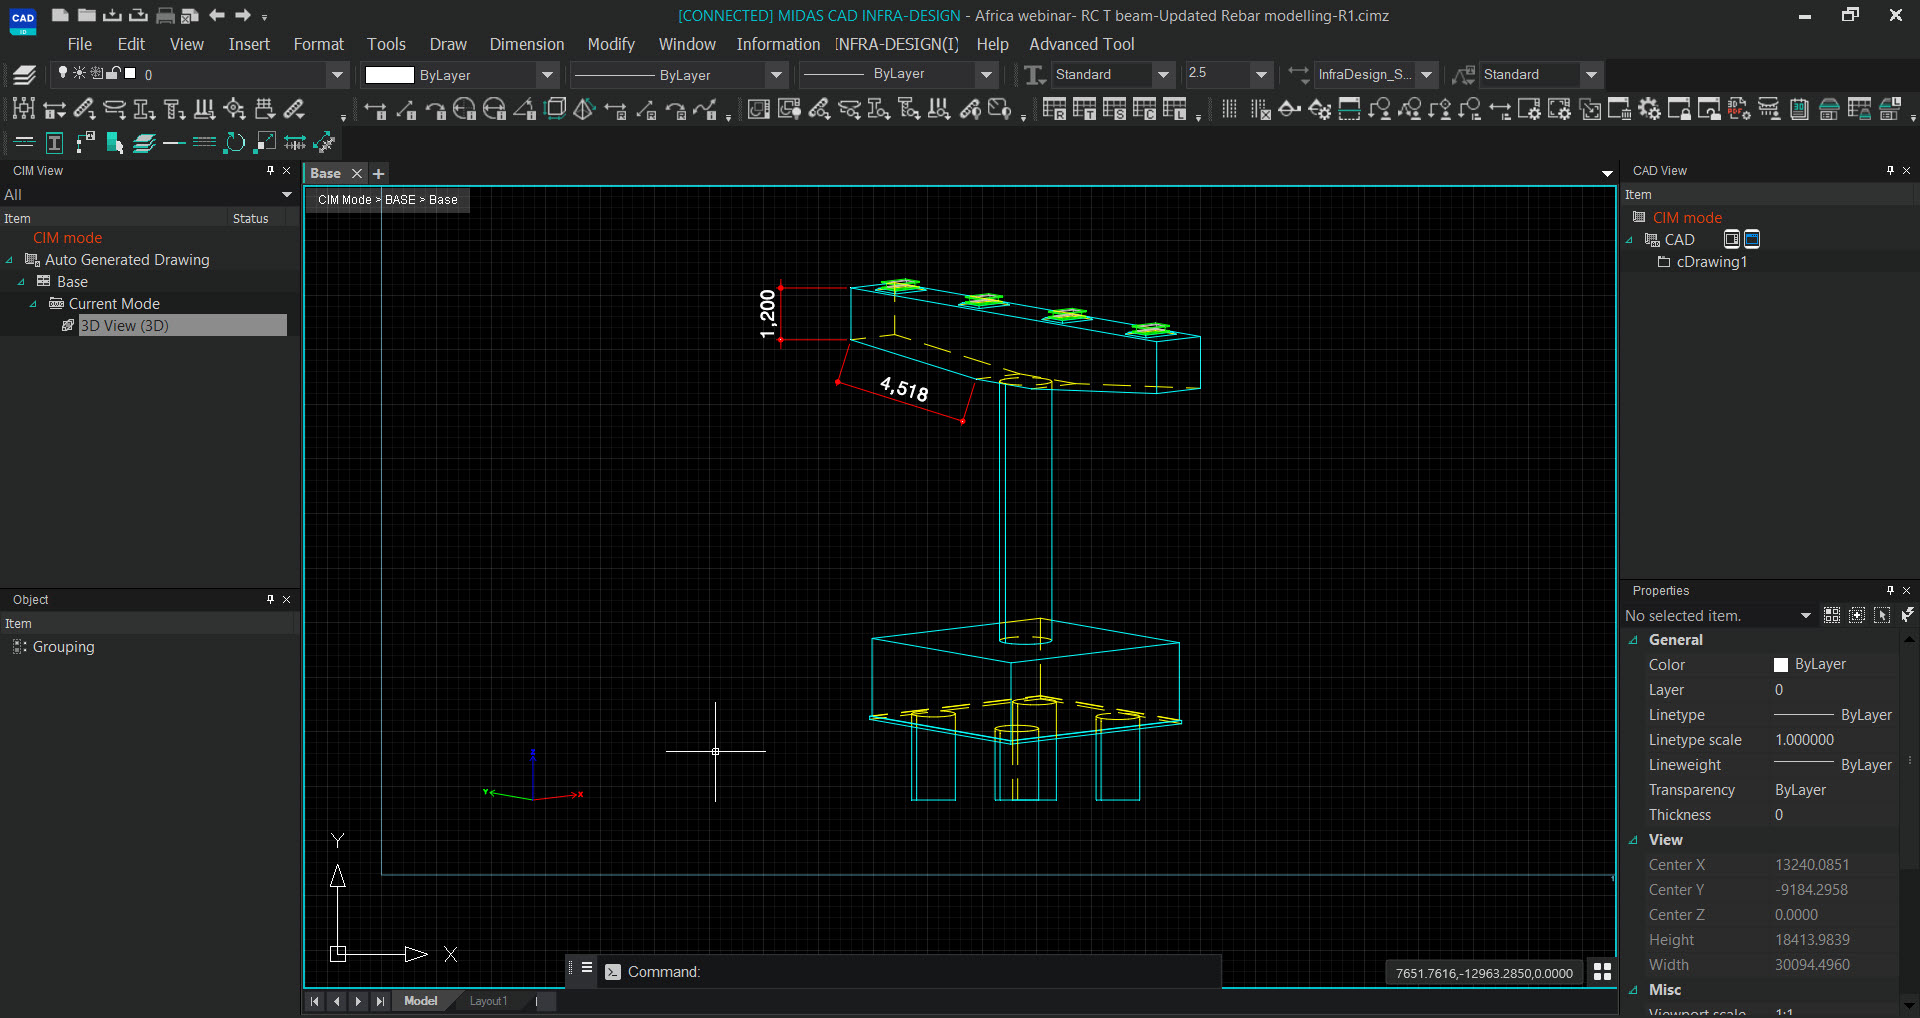The image size is (1920, 1018).
Task: Click the 3D box tool icon
Action: 555,109
